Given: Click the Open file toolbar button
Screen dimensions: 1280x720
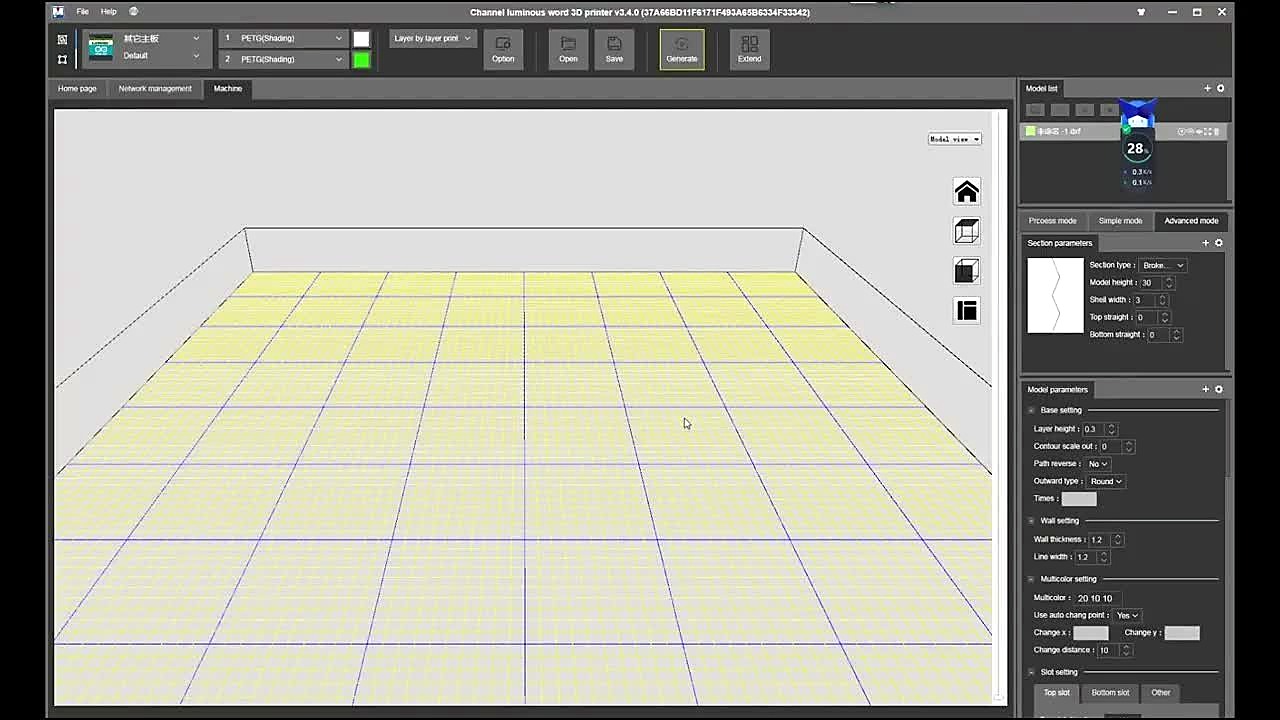Looking at the screenshot, I should point(568,49).
